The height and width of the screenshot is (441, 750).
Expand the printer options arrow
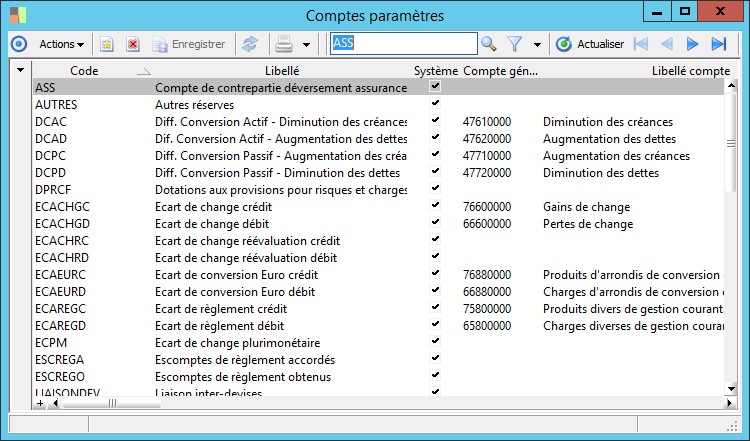pyautogui.click(x=306, y=44)
